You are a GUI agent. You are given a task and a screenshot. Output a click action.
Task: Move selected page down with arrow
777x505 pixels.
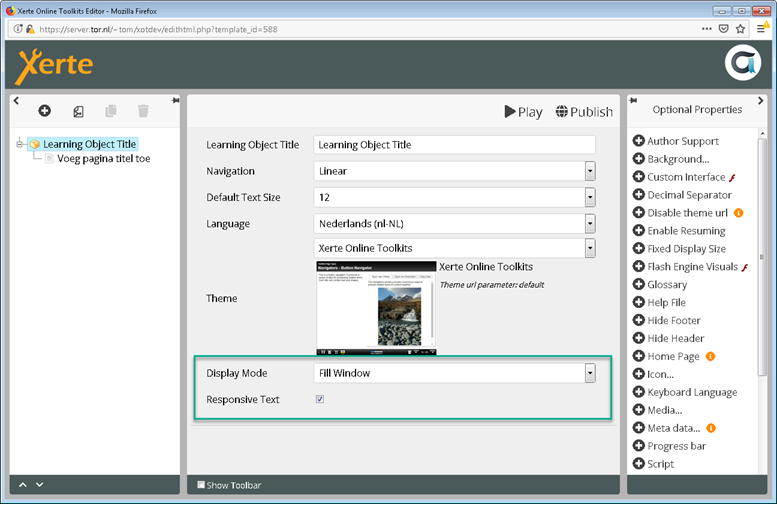(x=40, y=485)
